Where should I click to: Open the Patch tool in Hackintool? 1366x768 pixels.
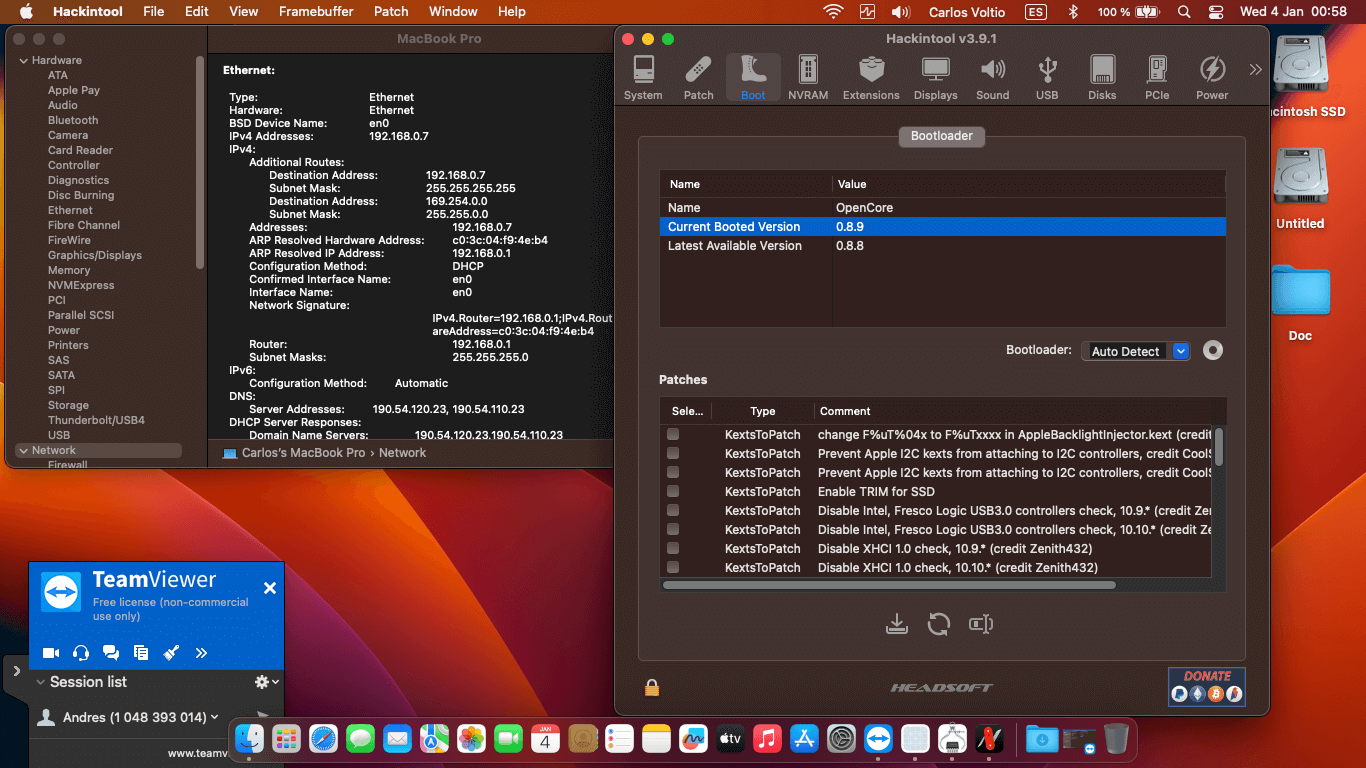coord(698,78)
